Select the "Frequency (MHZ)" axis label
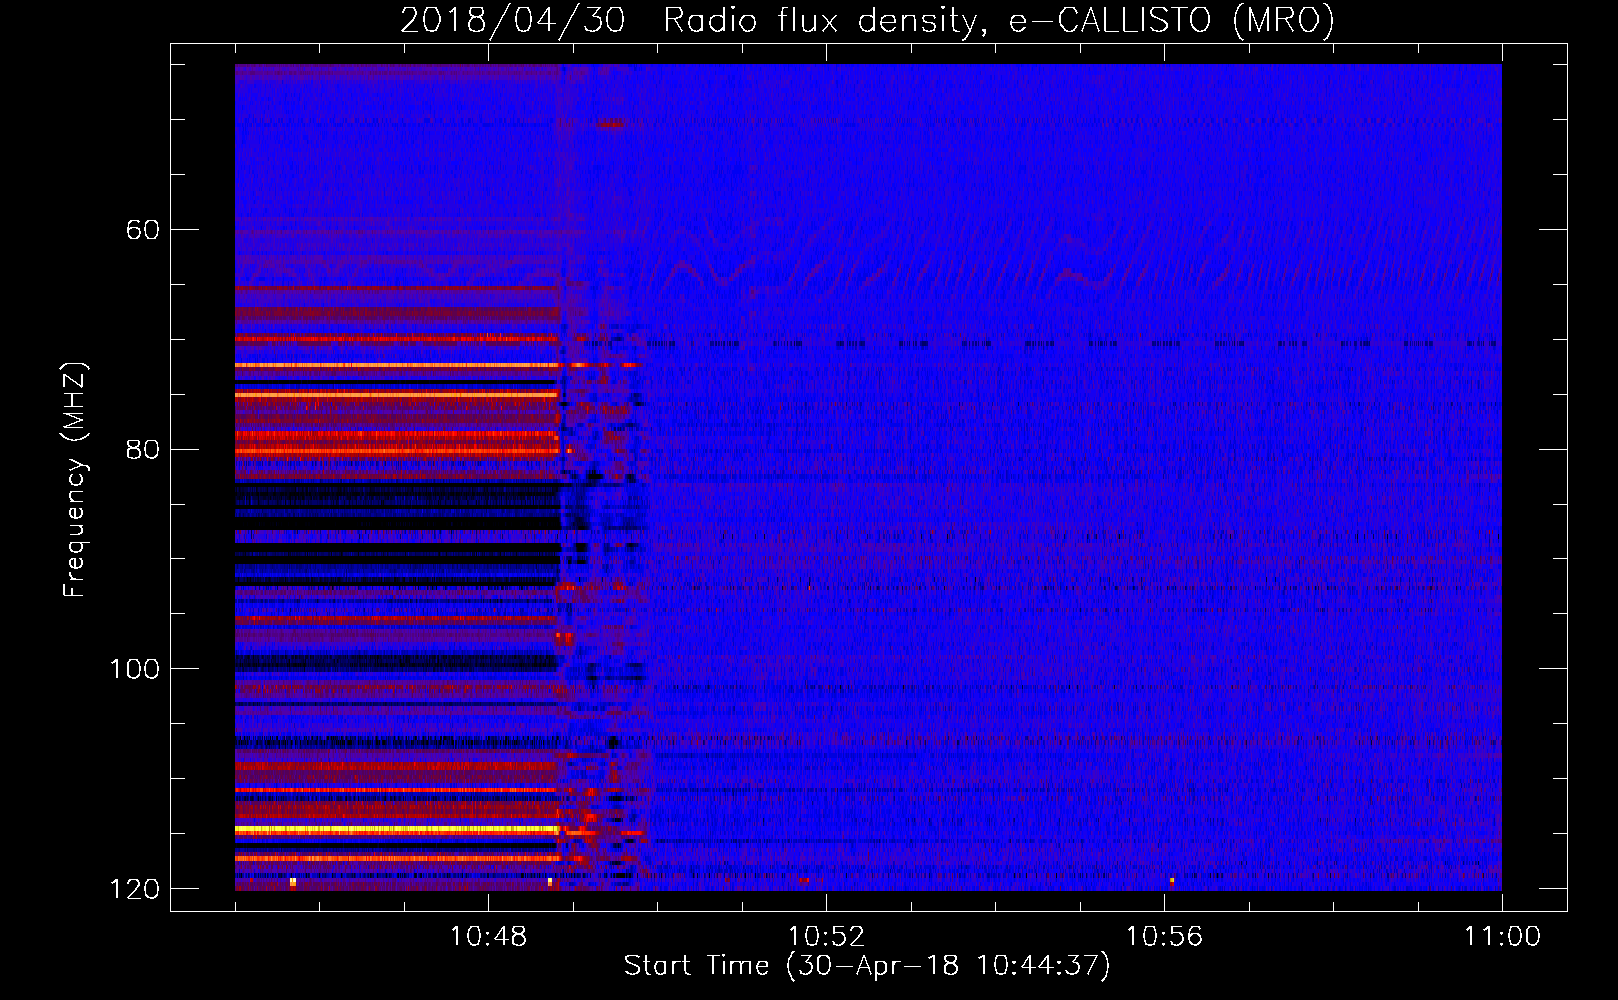The image size is (1618, 1000). point(75,479)
